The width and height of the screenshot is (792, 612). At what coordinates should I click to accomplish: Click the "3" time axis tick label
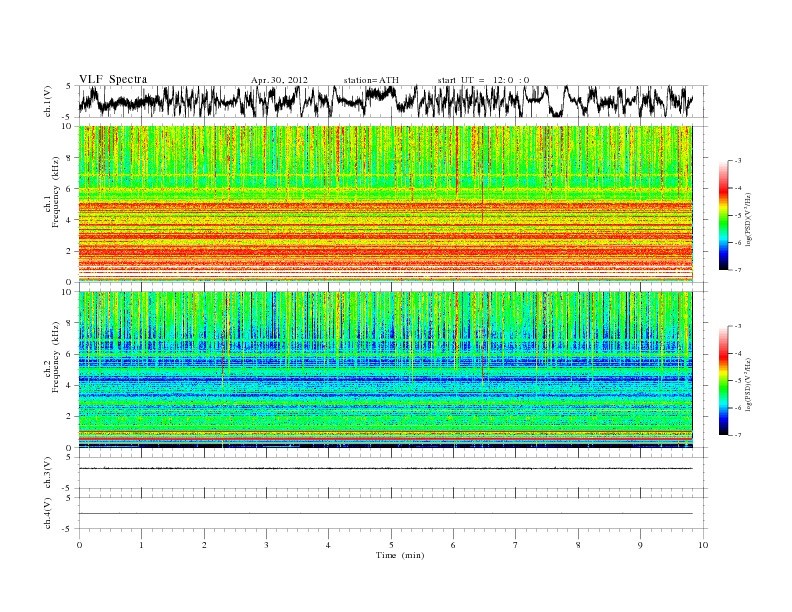click(266, 545)
